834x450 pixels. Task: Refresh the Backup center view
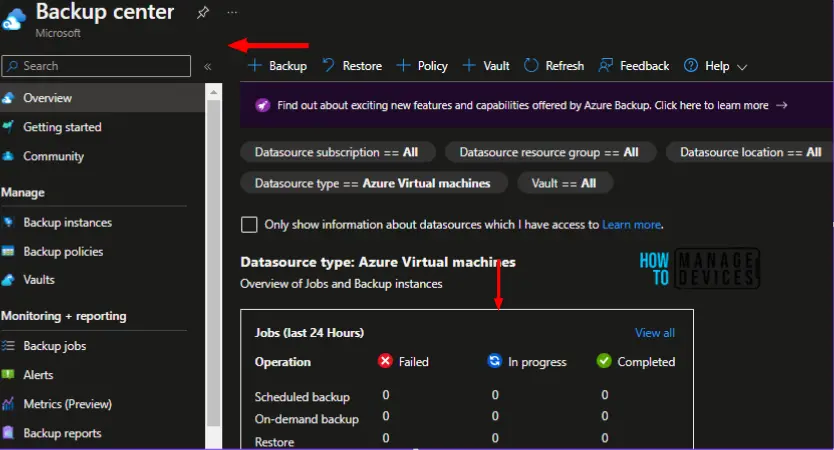point(554,66)
